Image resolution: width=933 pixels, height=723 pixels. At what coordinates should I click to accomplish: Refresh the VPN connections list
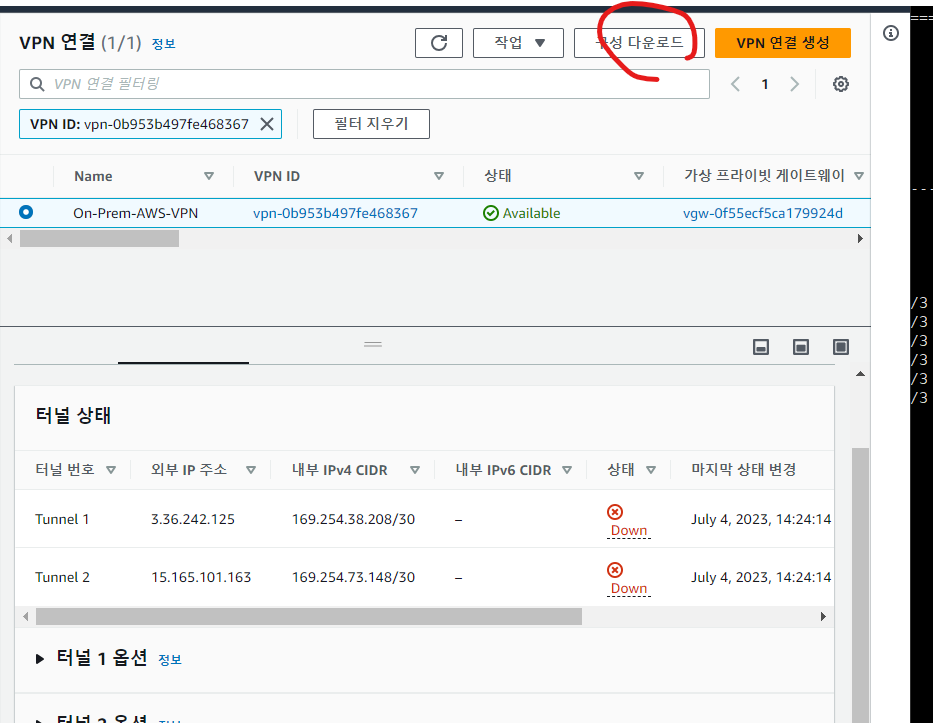pos(439,43)
